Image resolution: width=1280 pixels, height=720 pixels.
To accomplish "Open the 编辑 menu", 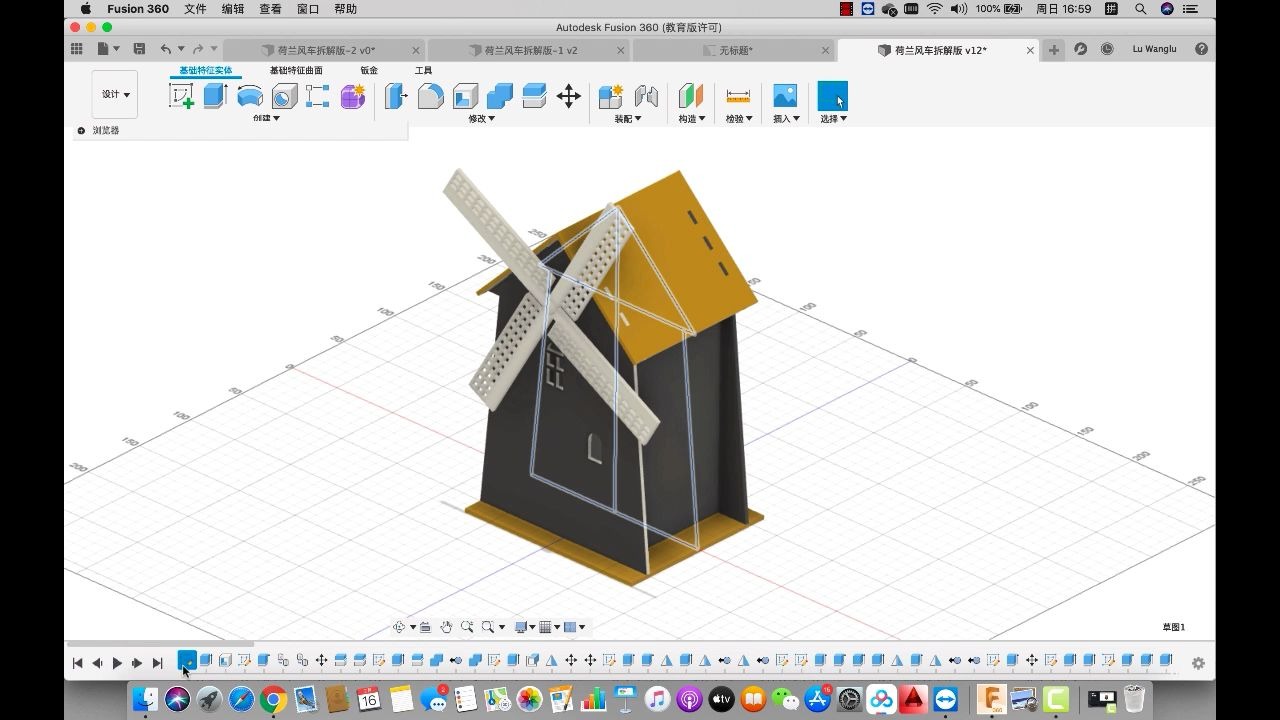I will tap(233, 9).
